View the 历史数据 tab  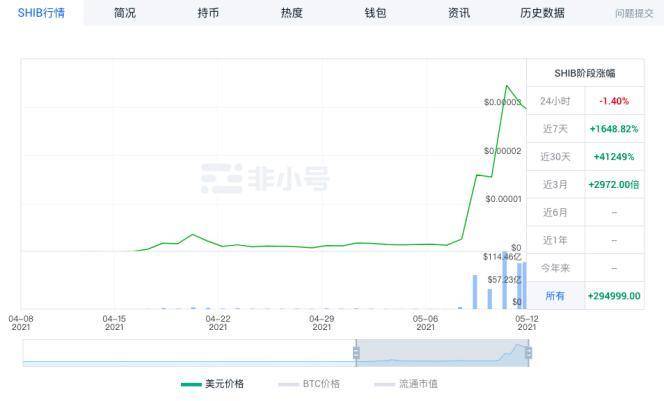(x=542, y=13)
